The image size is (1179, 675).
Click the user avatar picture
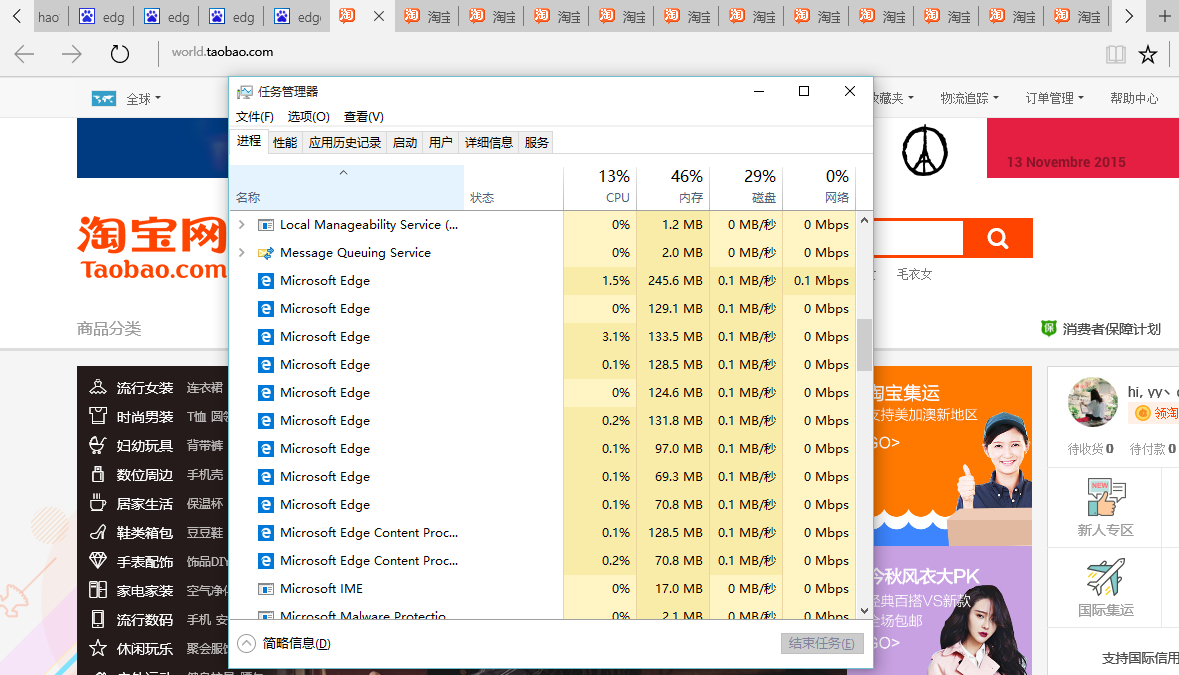[x=1093, y=402]
